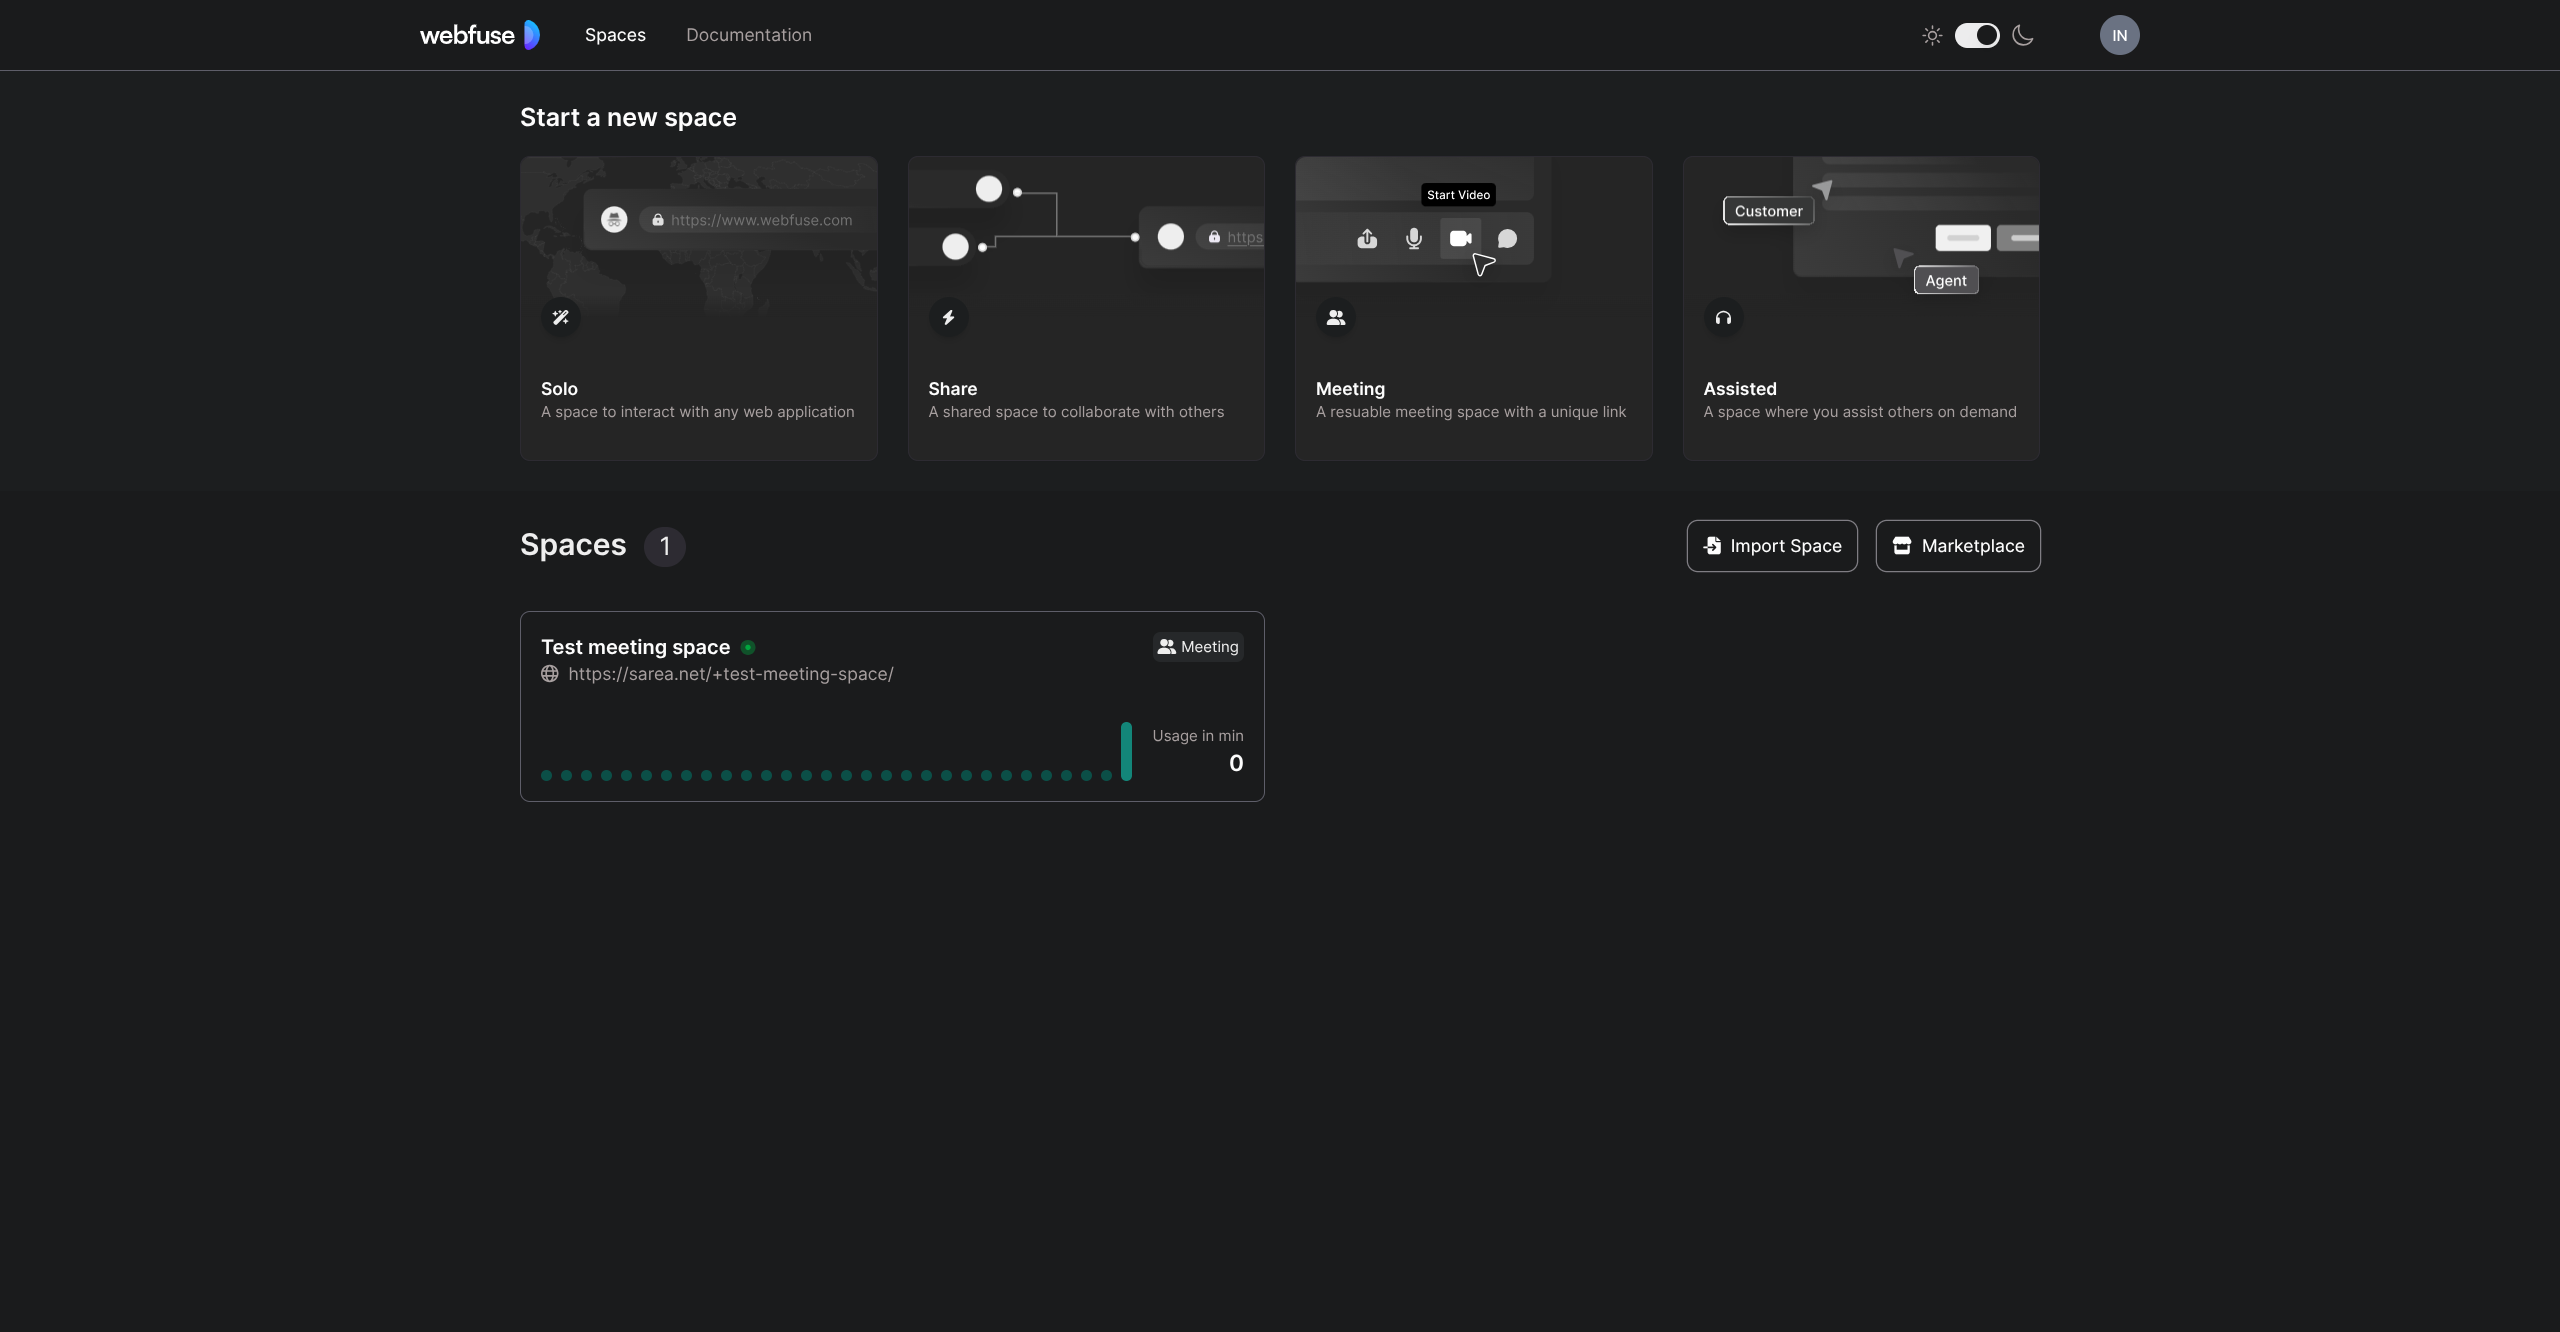
Task: Toggle the light/dark theme switch
Action: [x=1977, y=36]
